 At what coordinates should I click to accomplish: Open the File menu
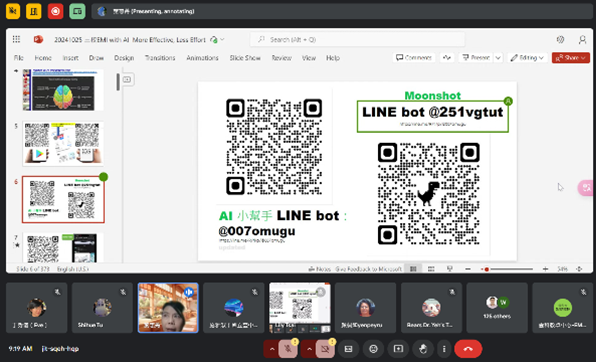(19, 58)
